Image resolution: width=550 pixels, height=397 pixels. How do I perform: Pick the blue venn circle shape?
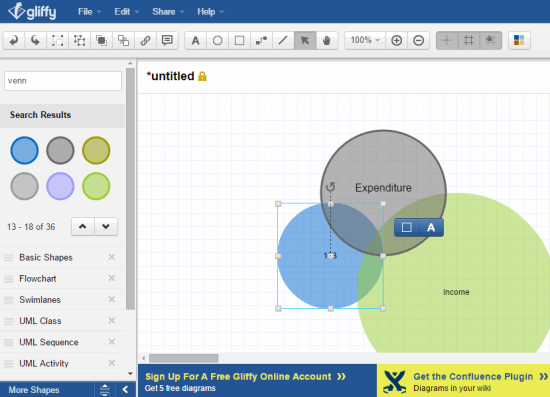pyautogui.click(x=25, y=150)
